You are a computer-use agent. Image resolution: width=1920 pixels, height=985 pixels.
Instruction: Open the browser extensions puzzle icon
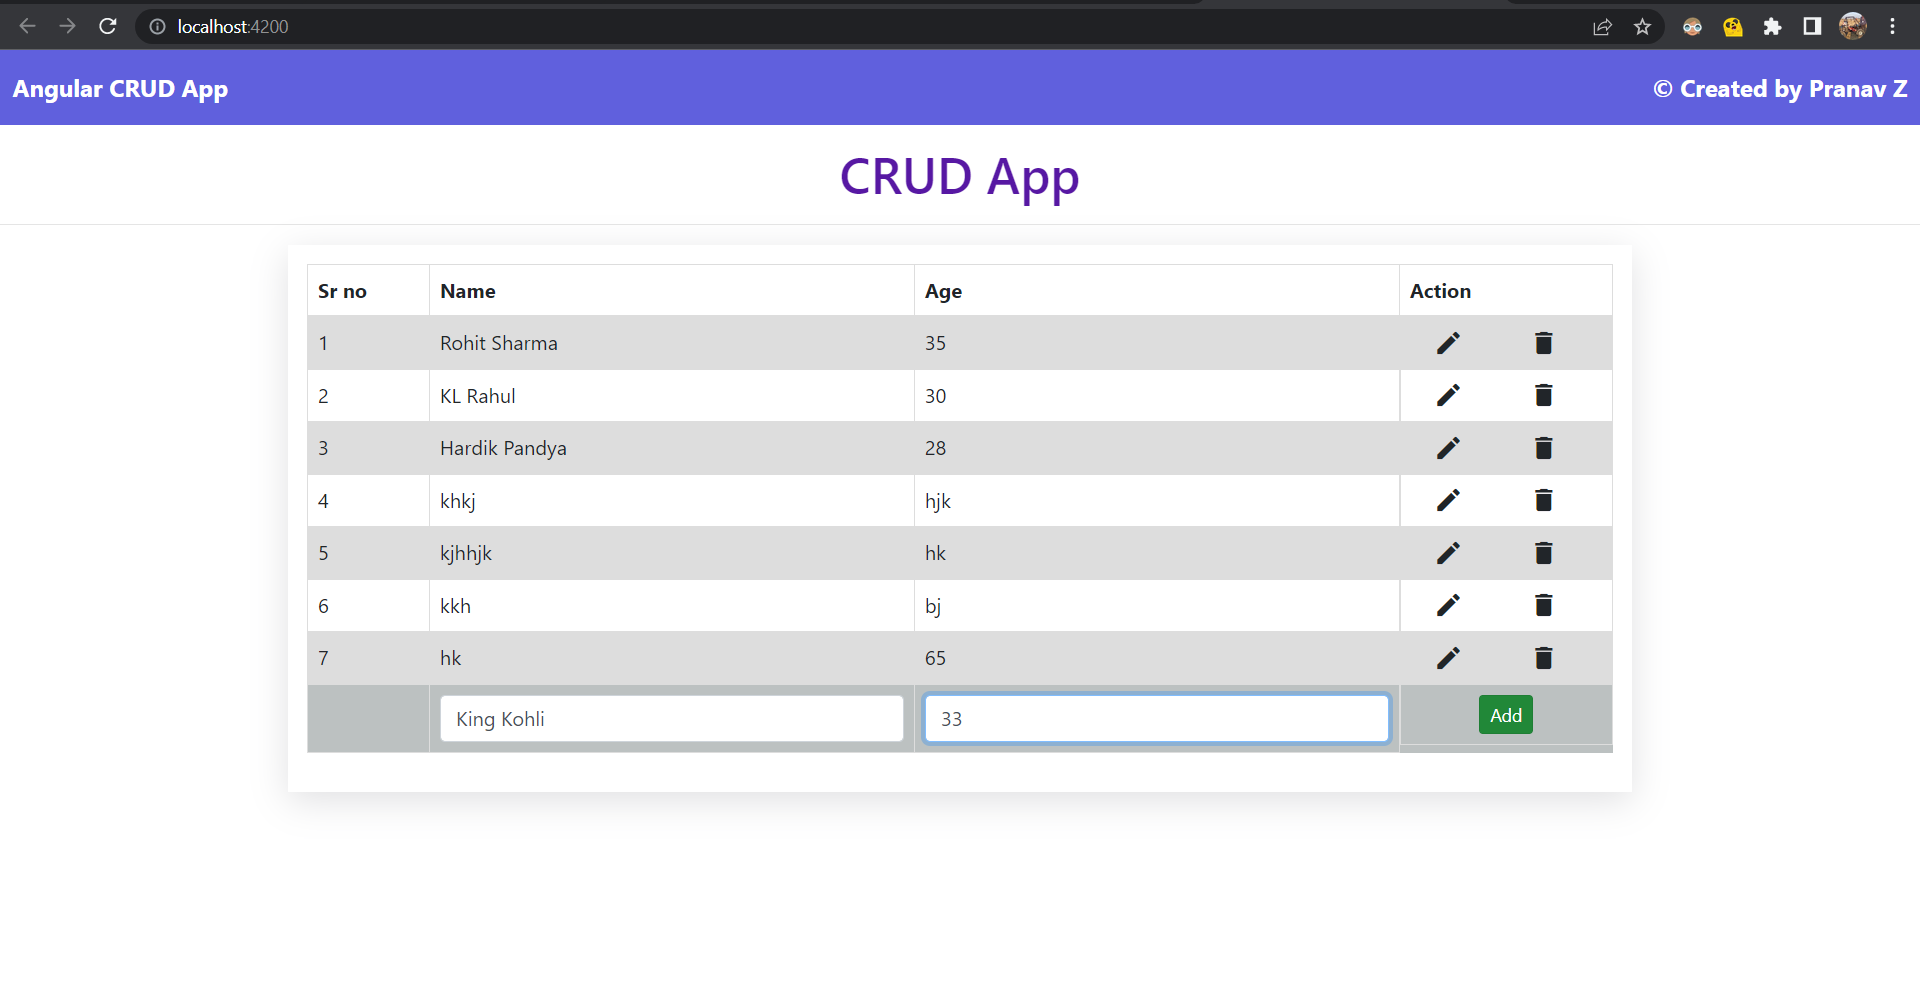click(1772, 27)
